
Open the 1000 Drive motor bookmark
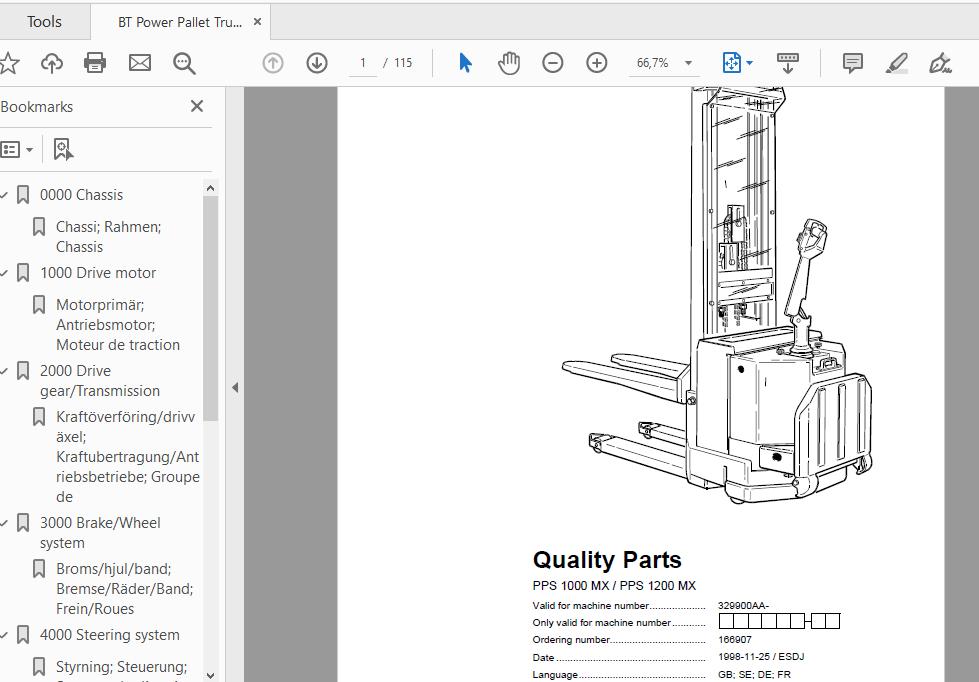tap(98, 273)
